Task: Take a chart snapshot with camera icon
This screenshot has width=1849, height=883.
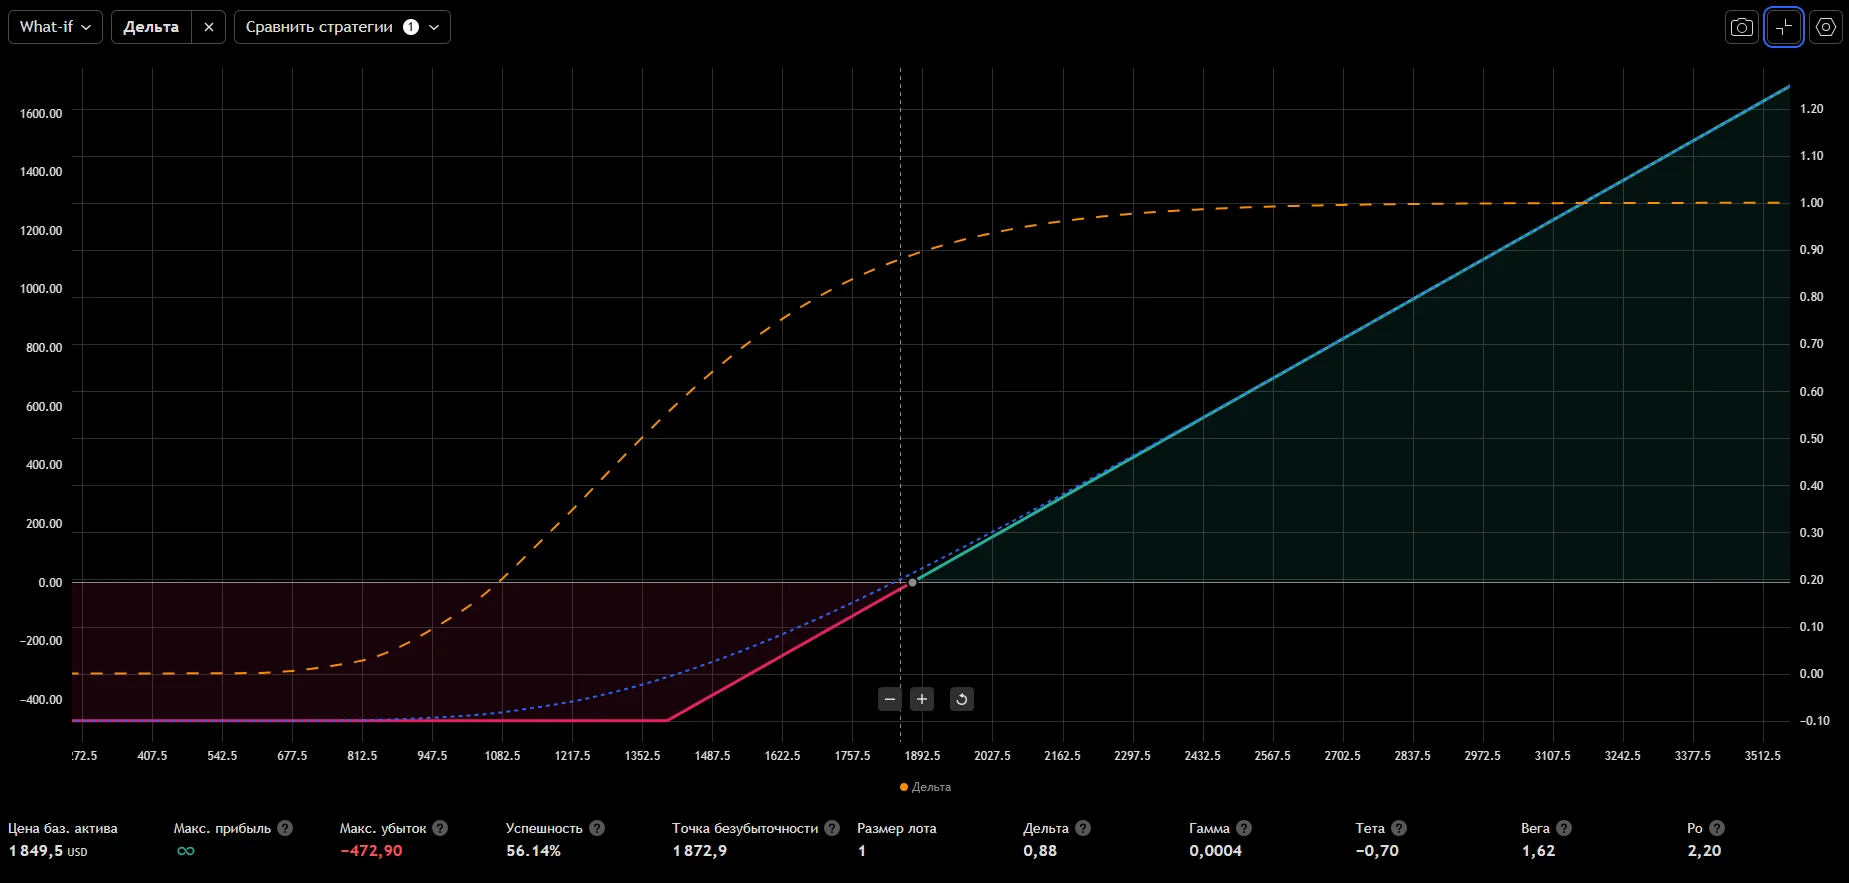Action: (x=1742, y=27)
